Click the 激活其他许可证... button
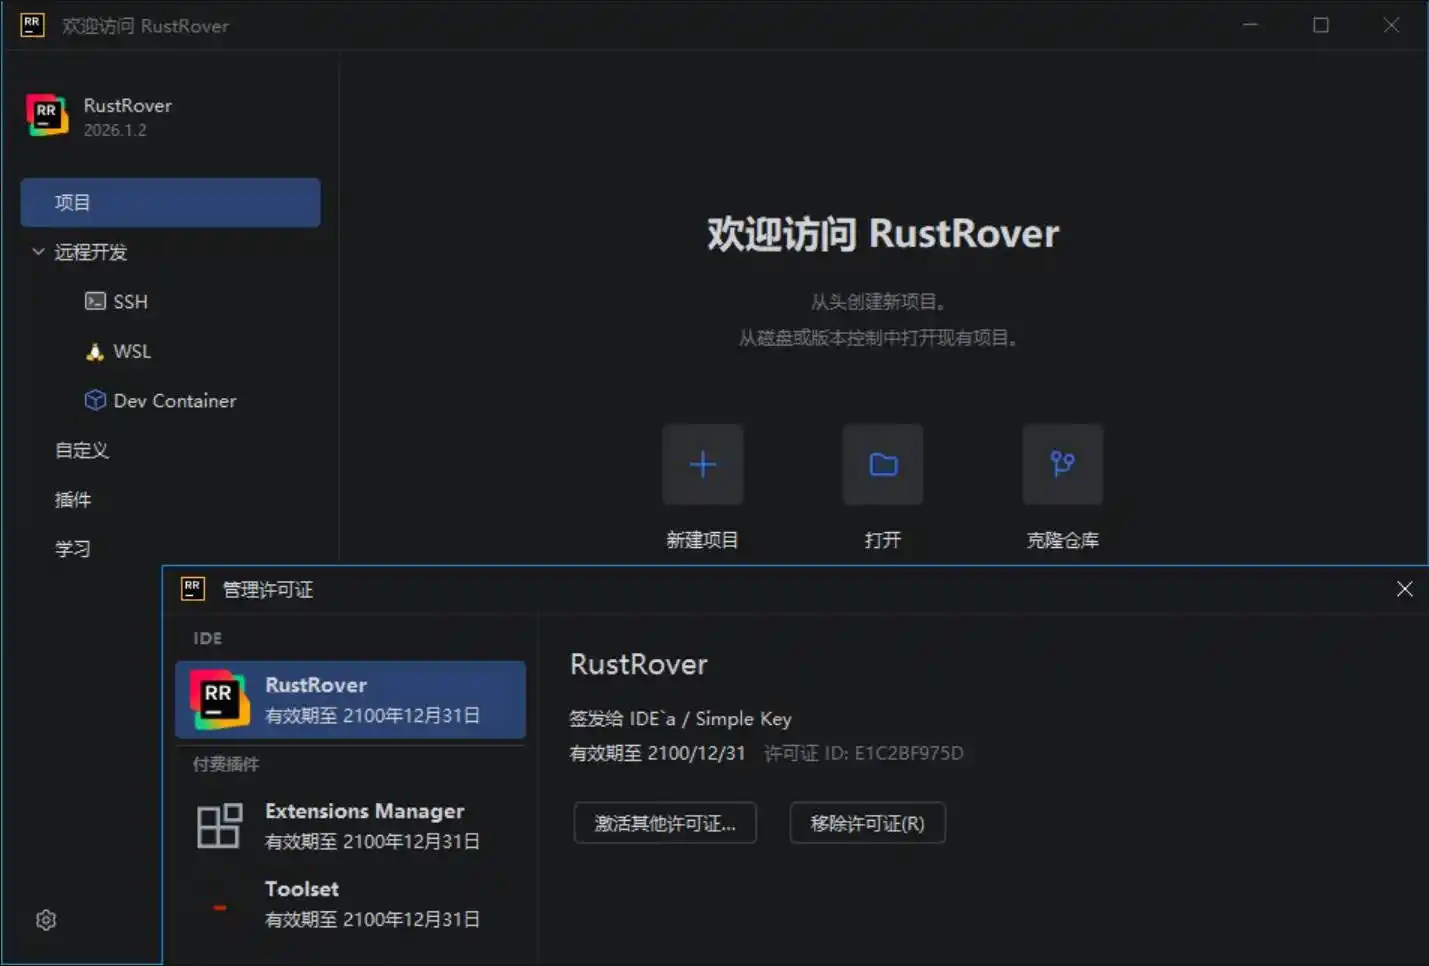Image resolution: width=1429 pixels, height=966 pixels. coord(665,823)
